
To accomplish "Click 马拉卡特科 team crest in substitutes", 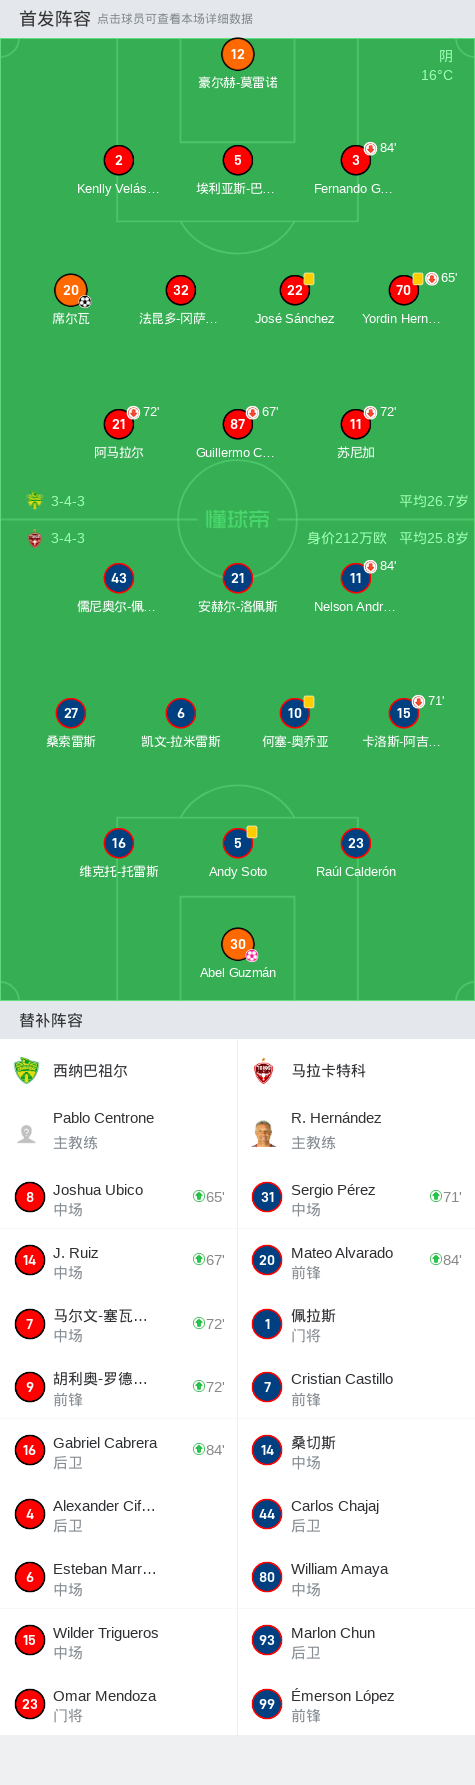I will [264, 1070].
